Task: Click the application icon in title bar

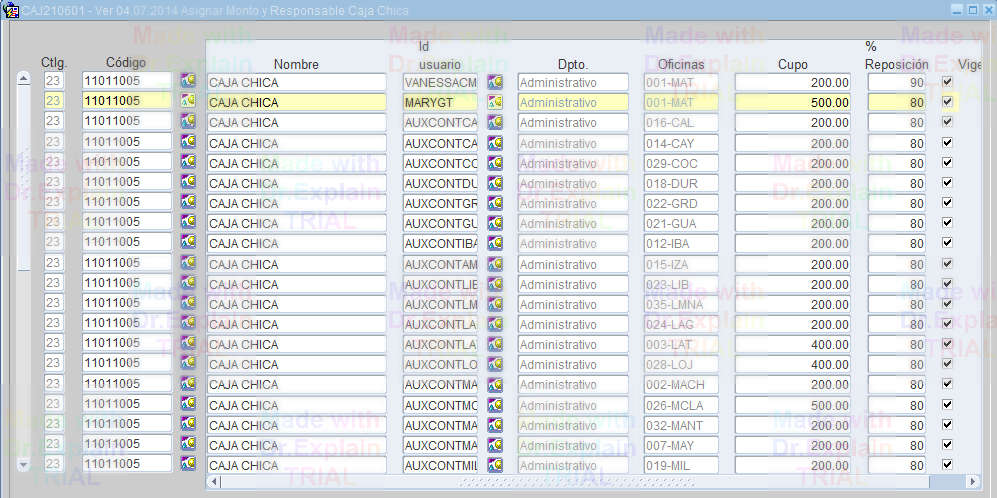Action: point(12,9)
